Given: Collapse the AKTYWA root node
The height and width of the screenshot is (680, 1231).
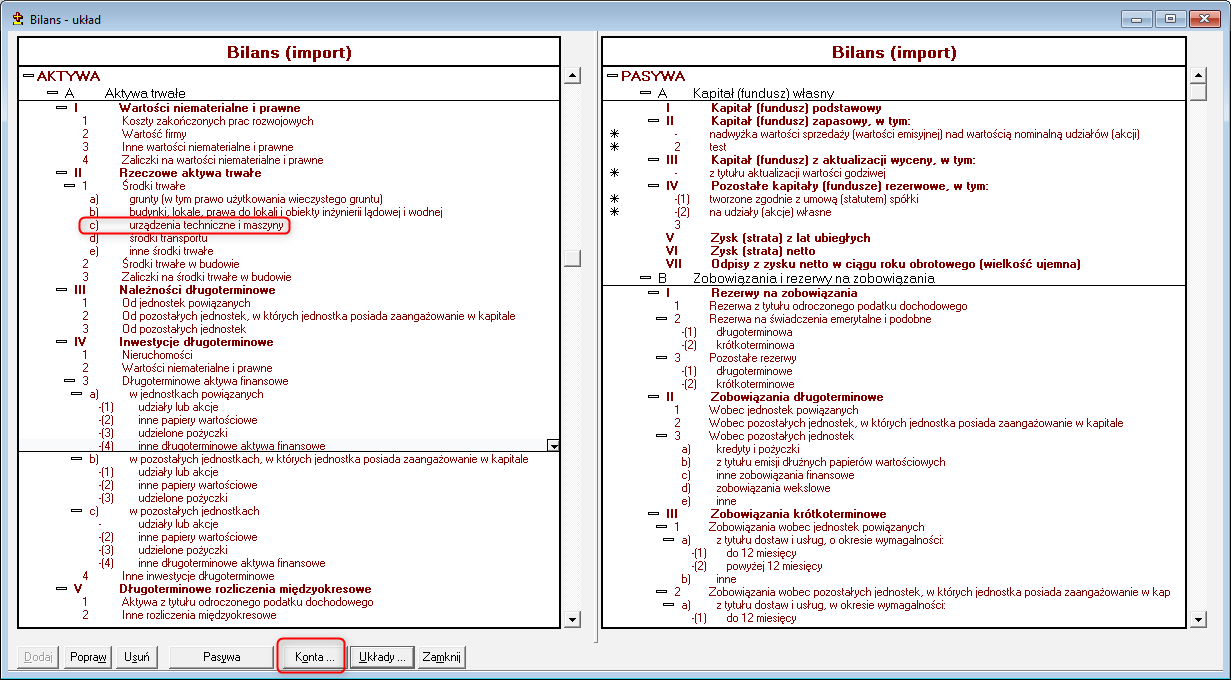Looking at the screenshot, I should point(28,76).
